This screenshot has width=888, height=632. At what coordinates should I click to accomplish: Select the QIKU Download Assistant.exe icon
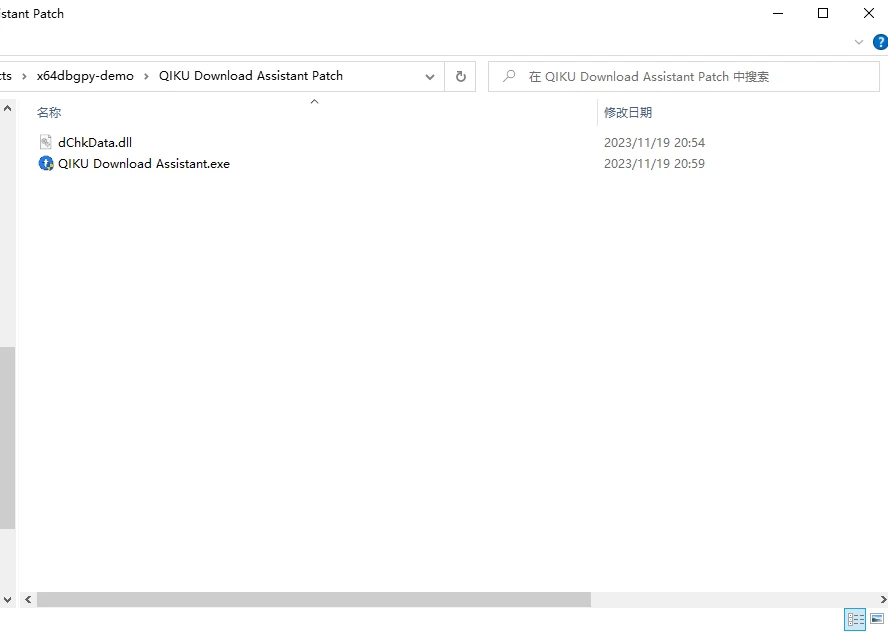(x=46, y=164)
